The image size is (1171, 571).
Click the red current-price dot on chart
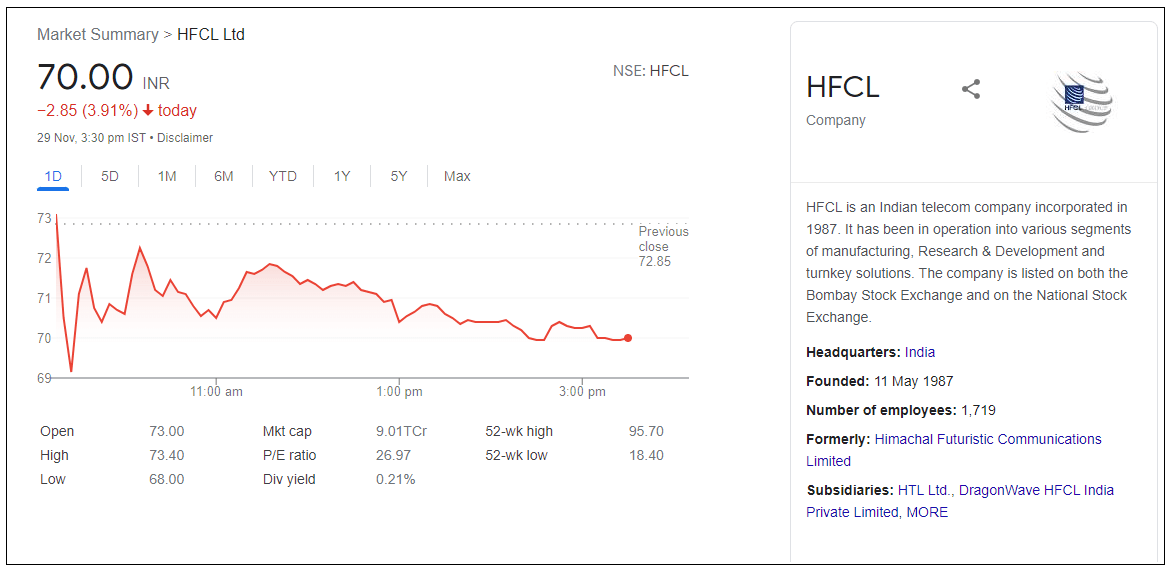(x=627, y=338)
